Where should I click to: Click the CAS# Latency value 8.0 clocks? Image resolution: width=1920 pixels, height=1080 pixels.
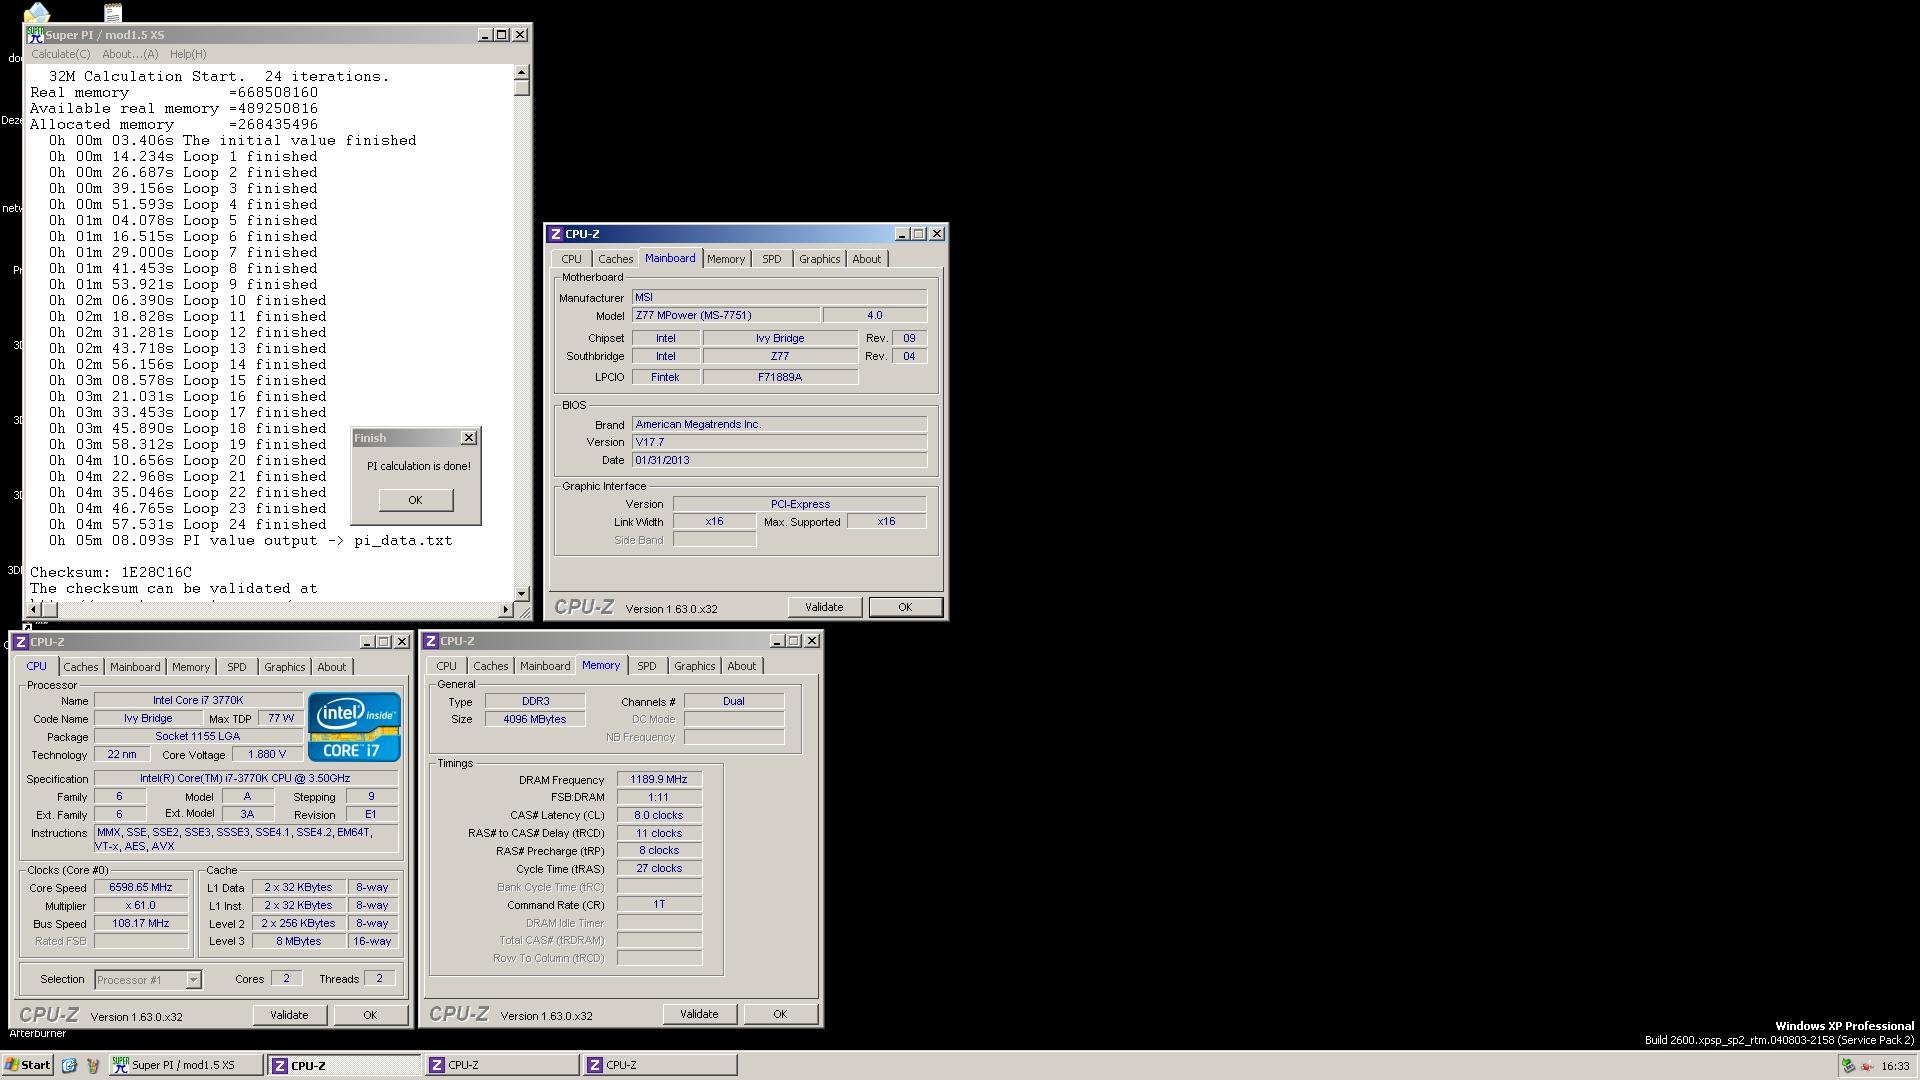659,815
